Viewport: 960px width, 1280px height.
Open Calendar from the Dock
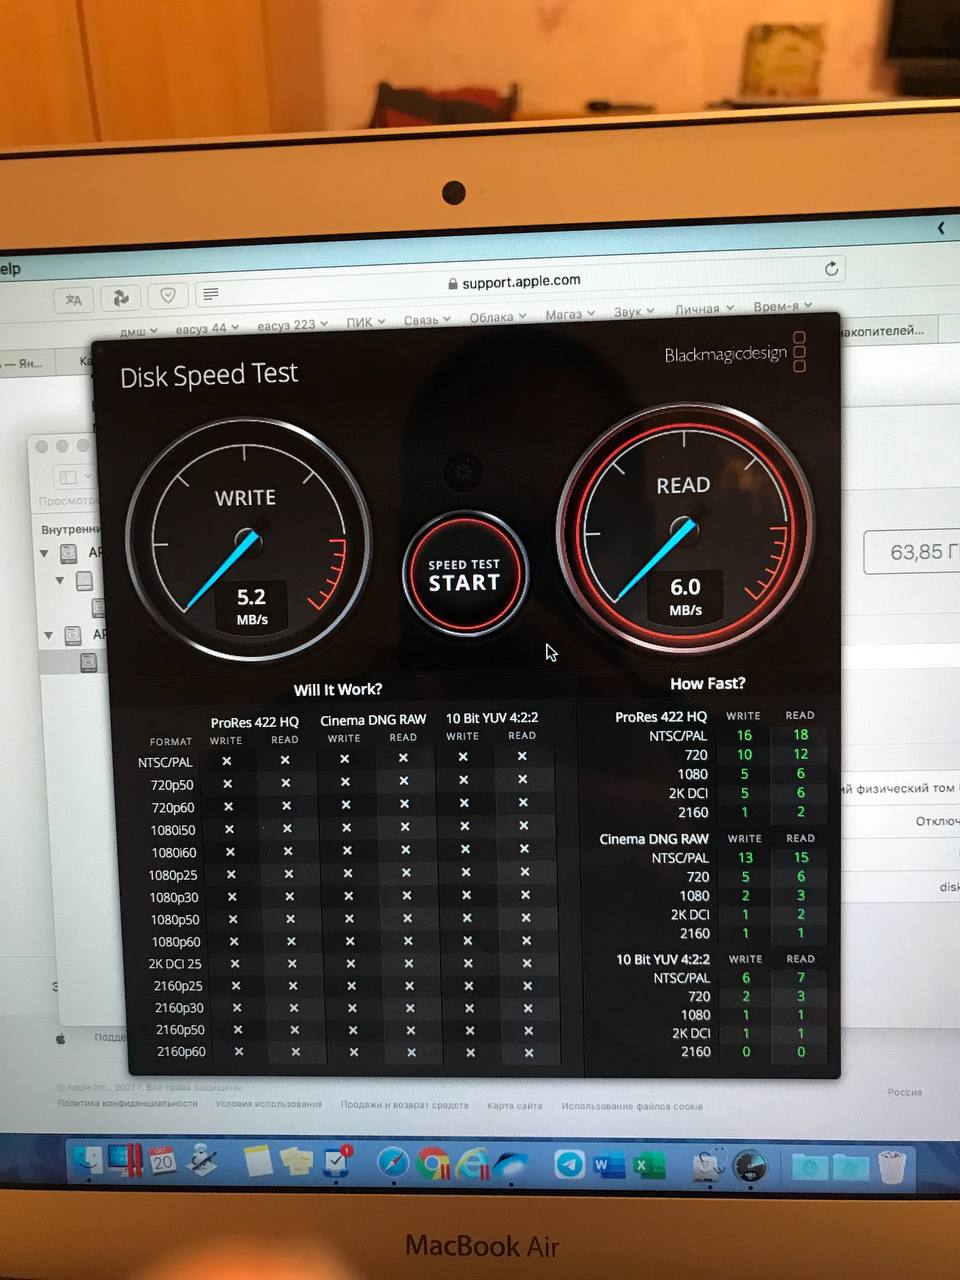pos(163,1160)
